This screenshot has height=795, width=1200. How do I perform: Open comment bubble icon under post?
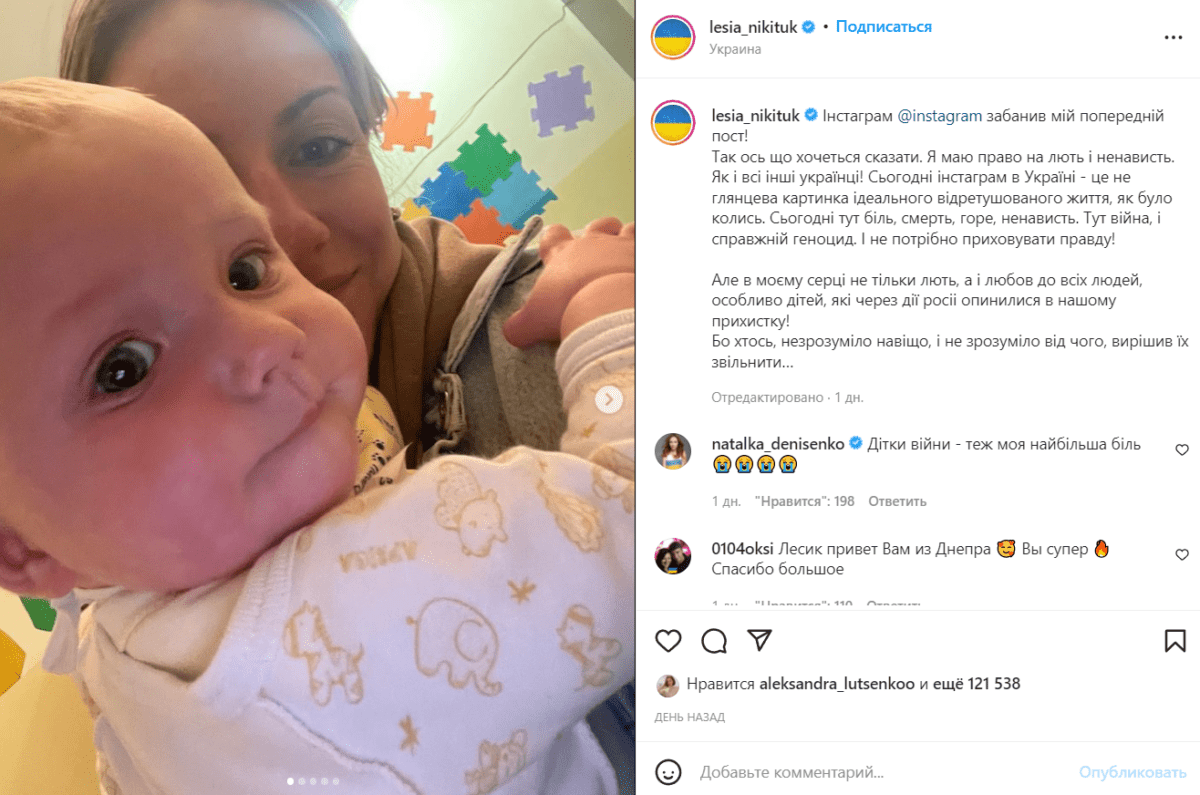(x=714, y=640)
